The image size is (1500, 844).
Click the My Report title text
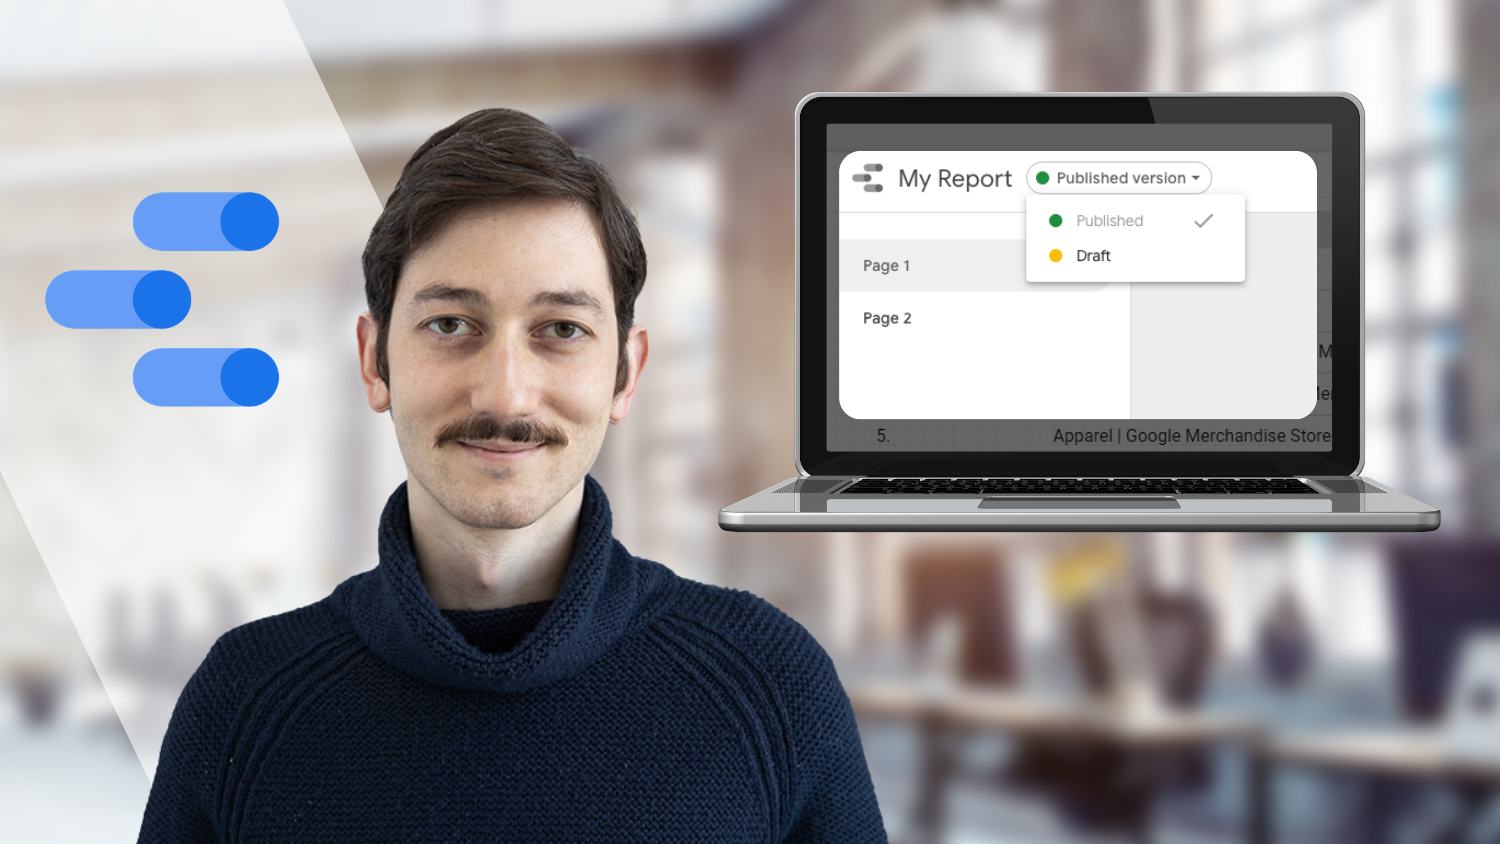[x=955, y=179]
